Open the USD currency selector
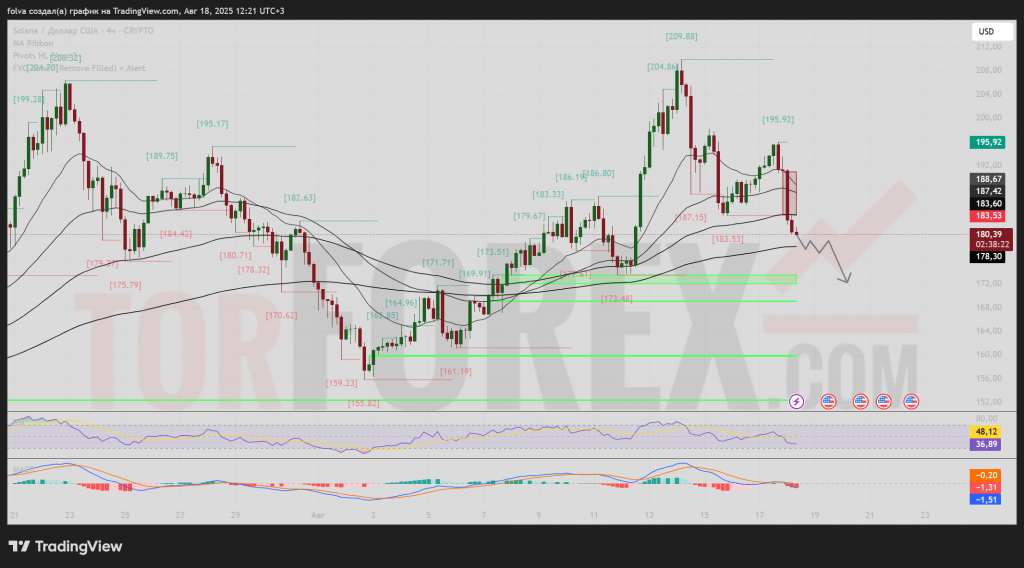The image size is (1024, 568). coord(992,31)
